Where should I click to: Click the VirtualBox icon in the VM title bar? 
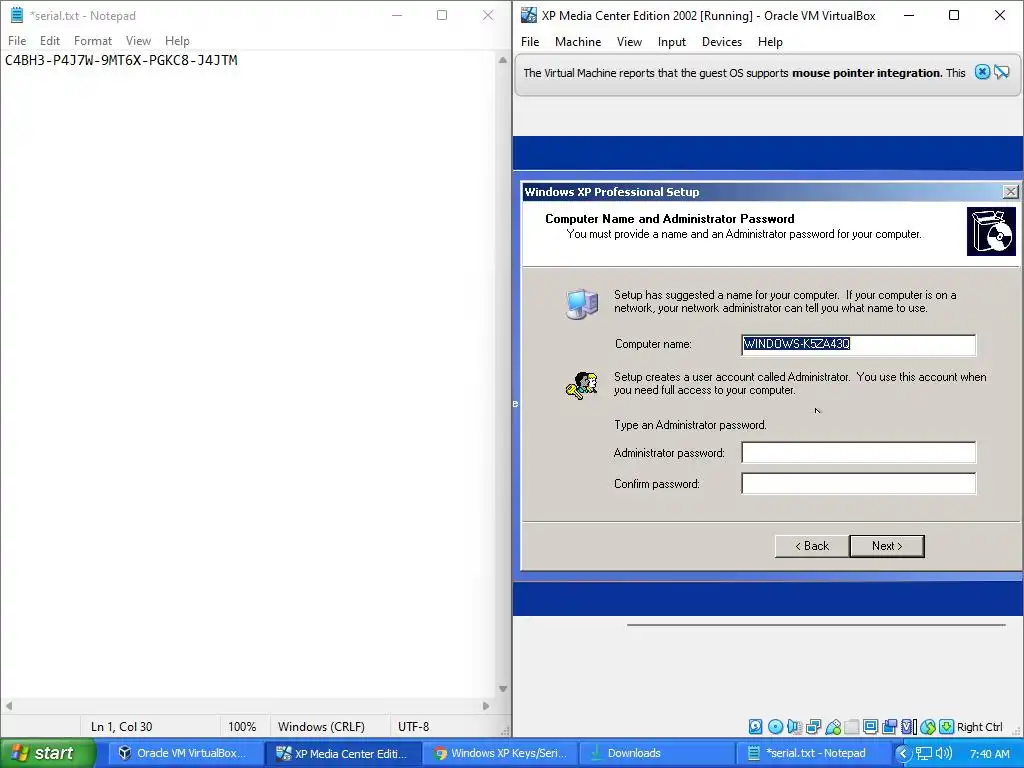pyautogui.click(x=528, y=15)
